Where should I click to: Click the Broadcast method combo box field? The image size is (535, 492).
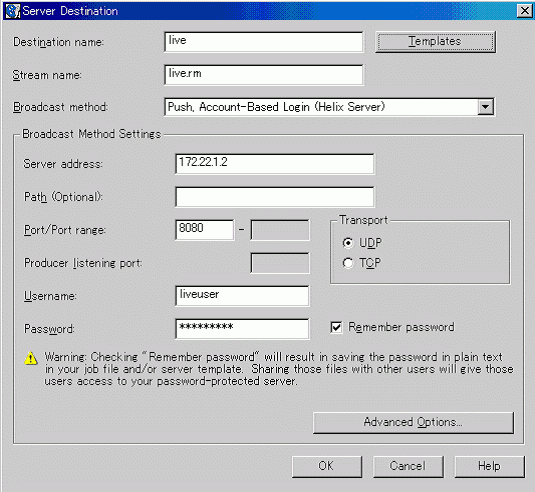[329, 107]
